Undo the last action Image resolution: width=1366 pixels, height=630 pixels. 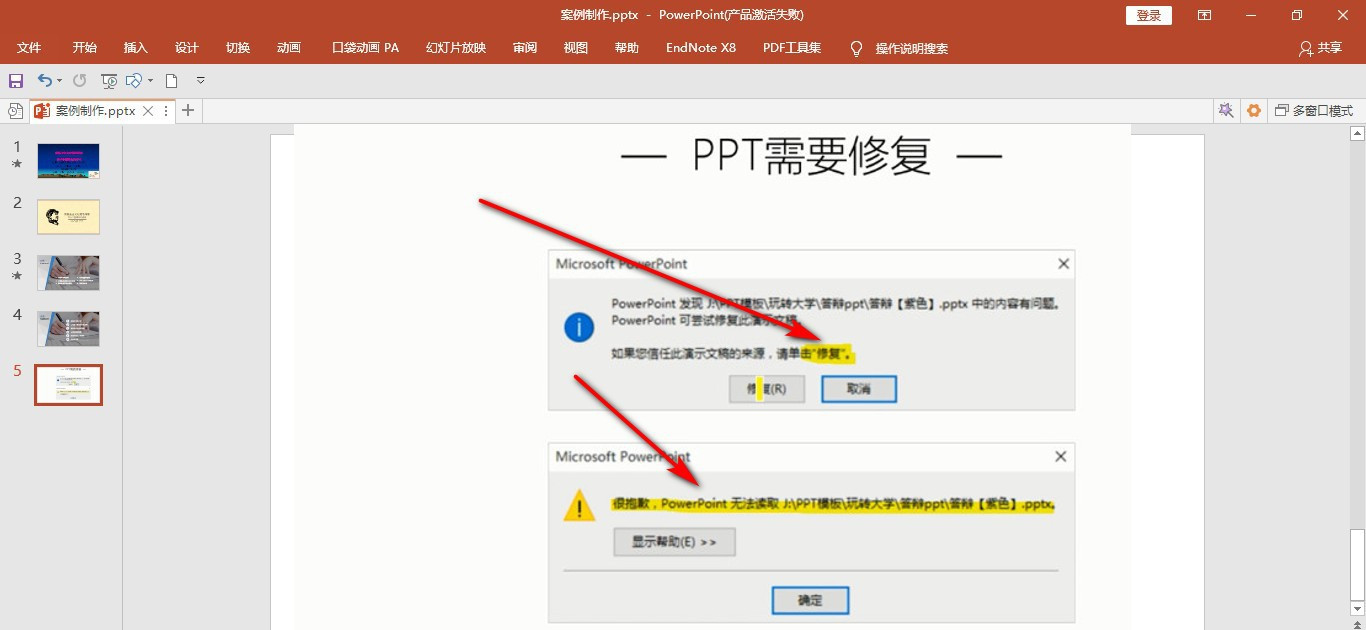point(46,80)
